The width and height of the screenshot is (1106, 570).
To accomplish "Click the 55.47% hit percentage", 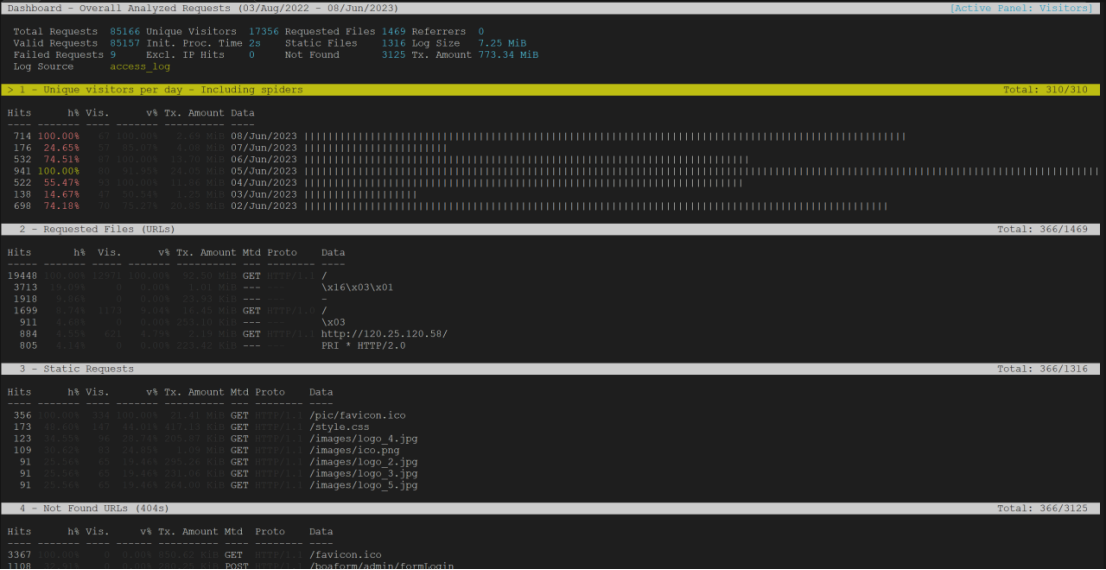I will pos(61,183).
